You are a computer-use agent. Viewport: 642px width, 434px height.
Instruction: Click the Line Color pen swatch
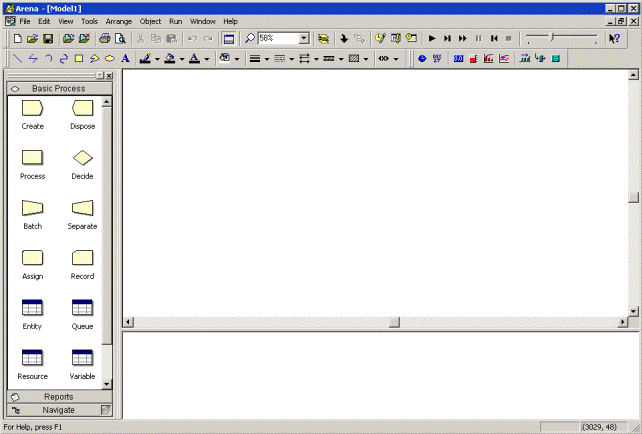[145, 59]
